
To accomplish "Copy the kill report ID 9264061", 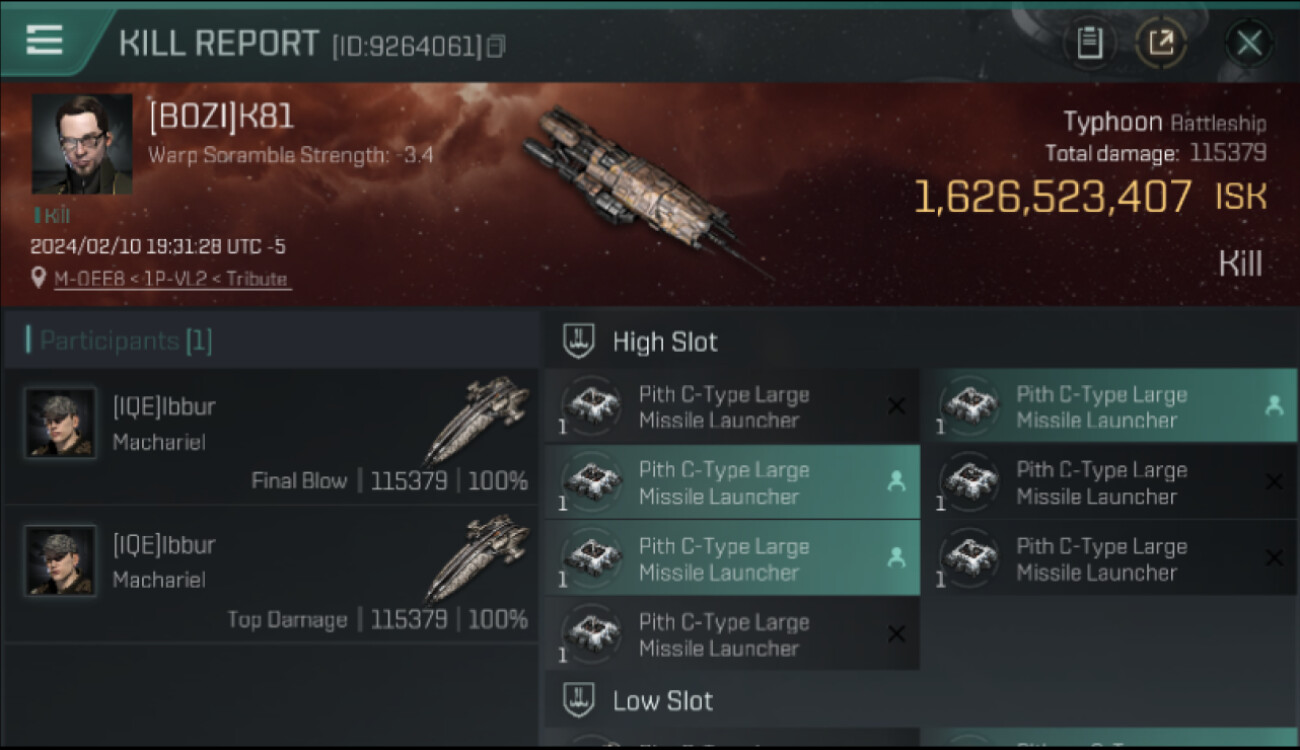I will pyautogui.click(x=496, y=46).
